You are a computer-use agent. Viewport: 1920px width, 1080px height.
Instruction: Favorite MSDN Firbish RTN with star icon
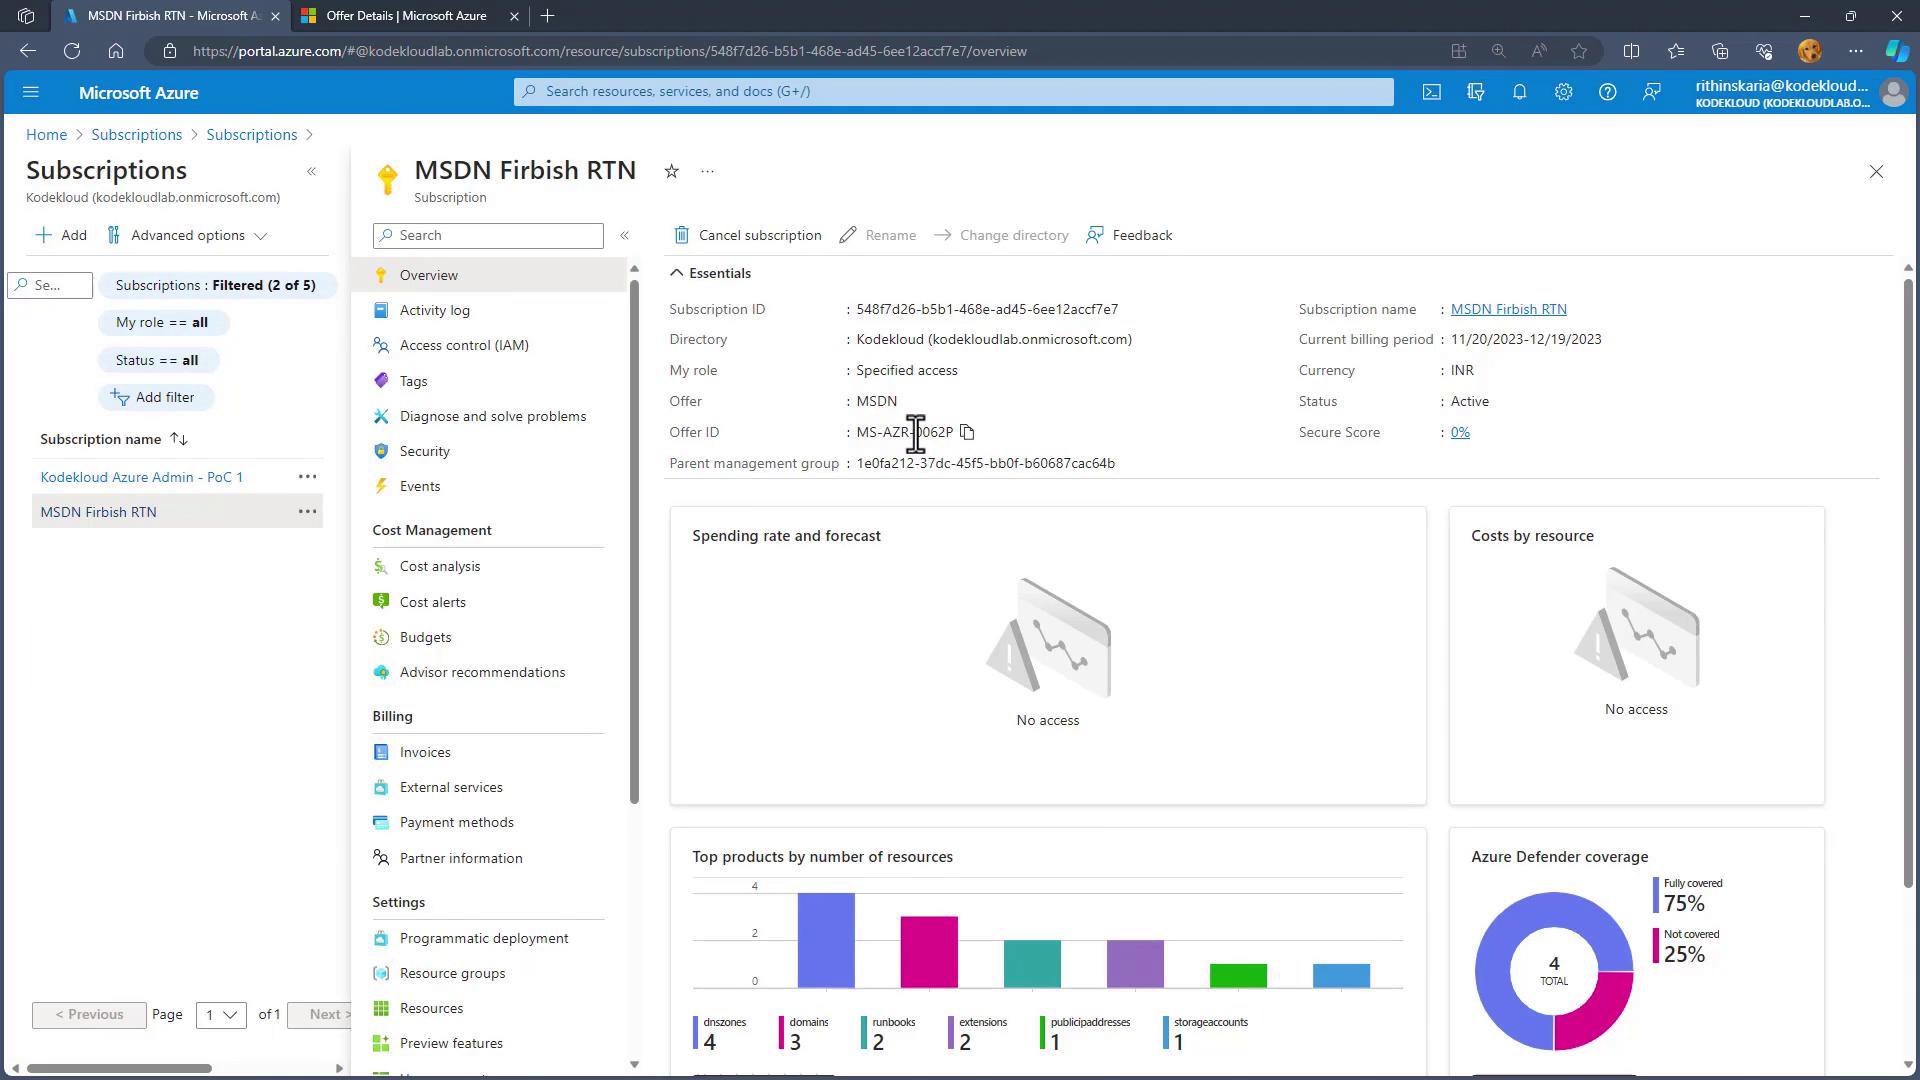(672, 171)
